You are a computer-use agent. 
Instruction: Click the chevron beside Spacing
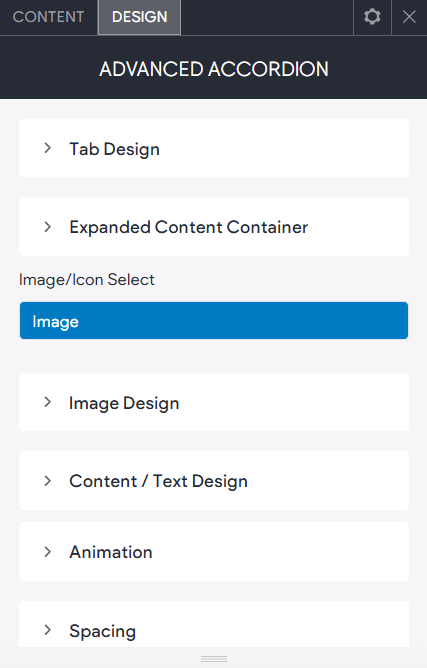(48, 630)
